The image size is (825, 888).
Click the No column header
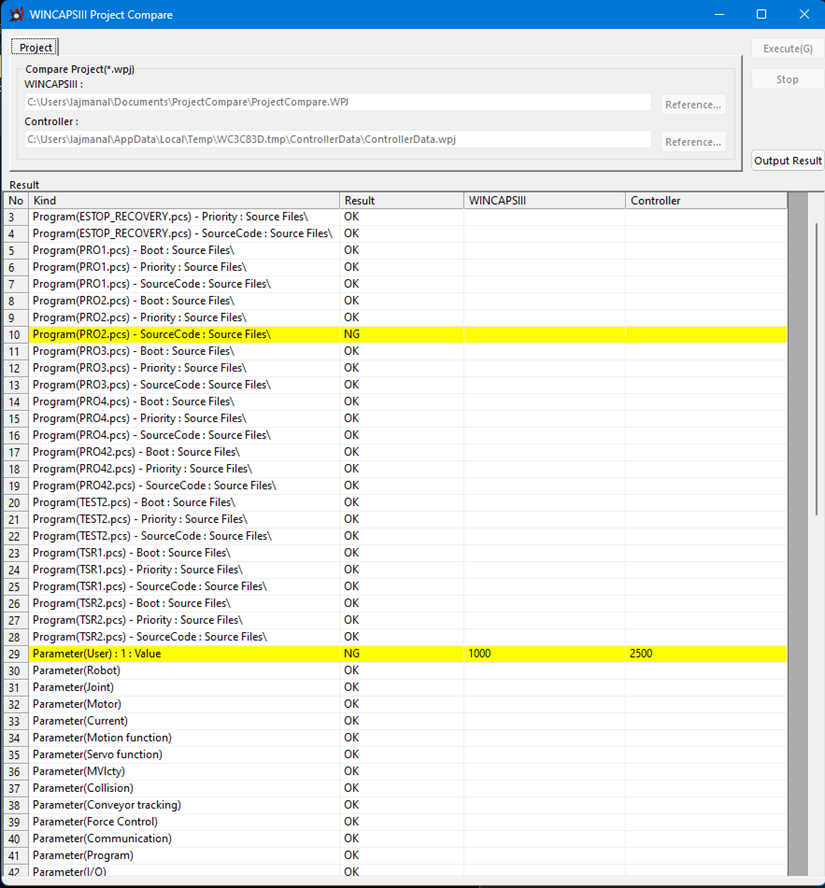[x=16, y=200]
